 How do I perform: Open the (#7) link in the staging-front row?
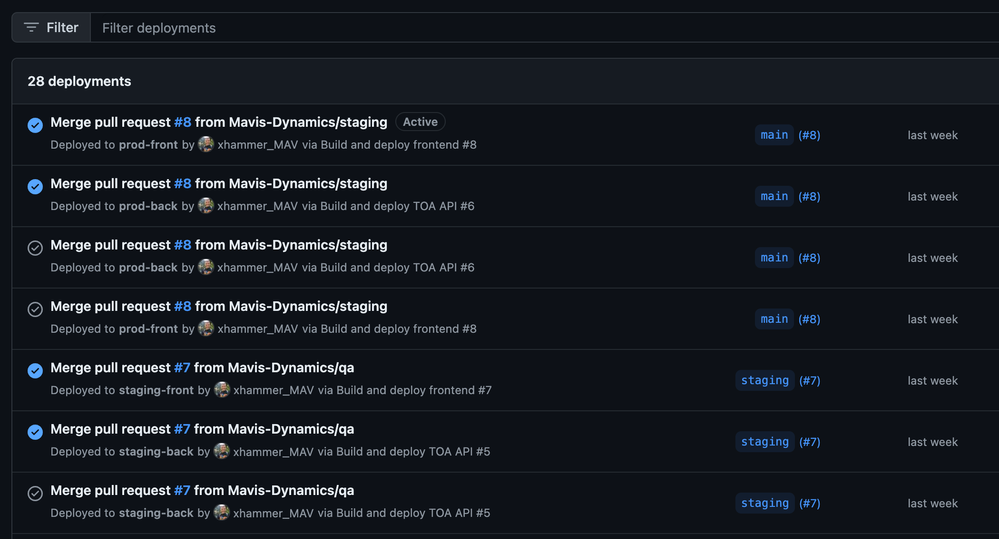[x=810, y=380]
